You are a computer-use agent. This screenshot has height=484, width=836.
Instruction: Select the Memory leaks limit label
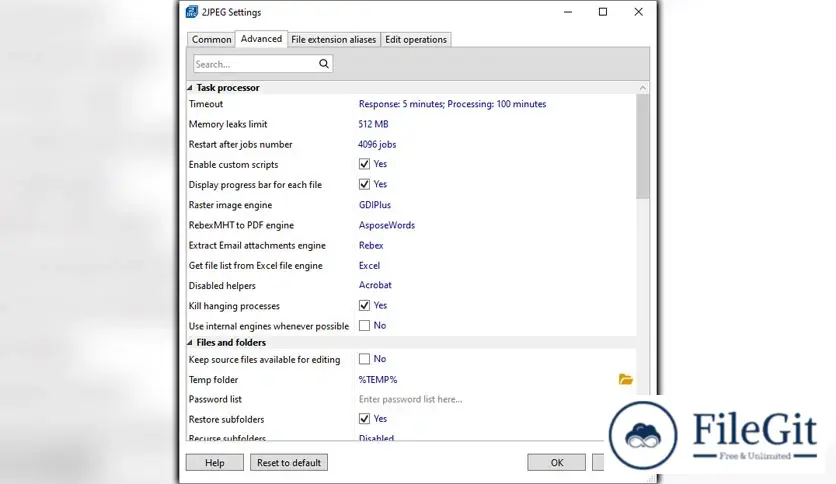[228, 124]
